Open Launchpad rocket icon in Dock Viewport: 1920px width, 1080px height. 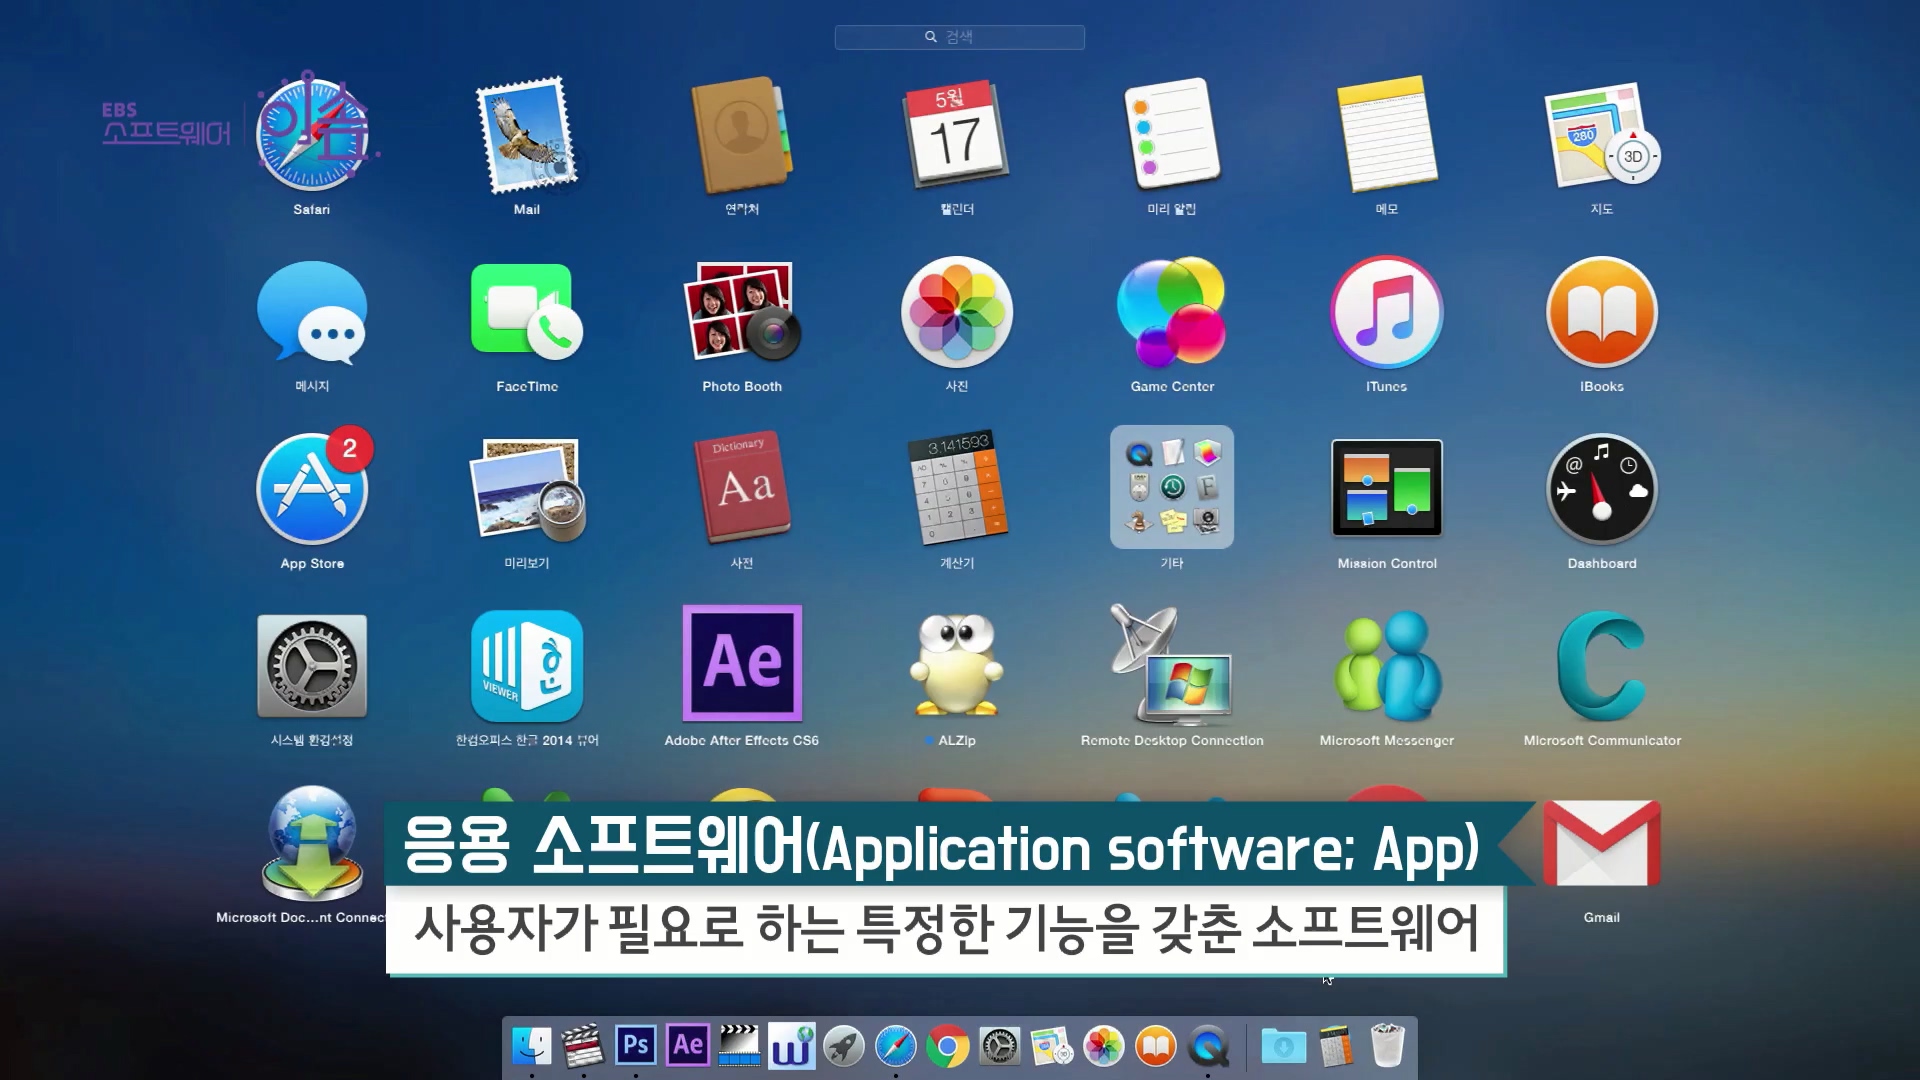click(x=844, y=1047)
